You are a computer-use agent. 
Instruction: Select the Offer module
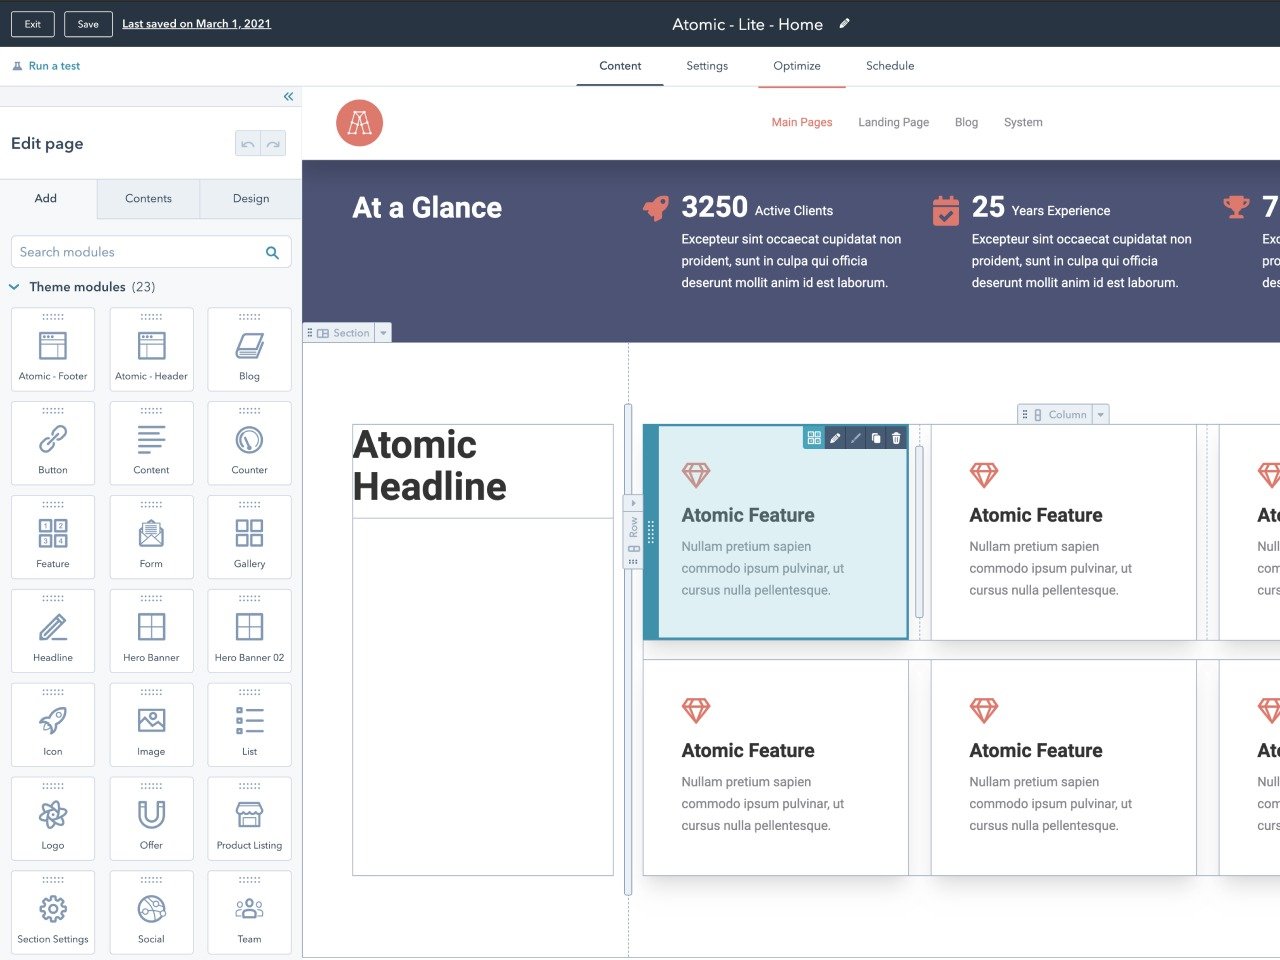coord(151,819)
